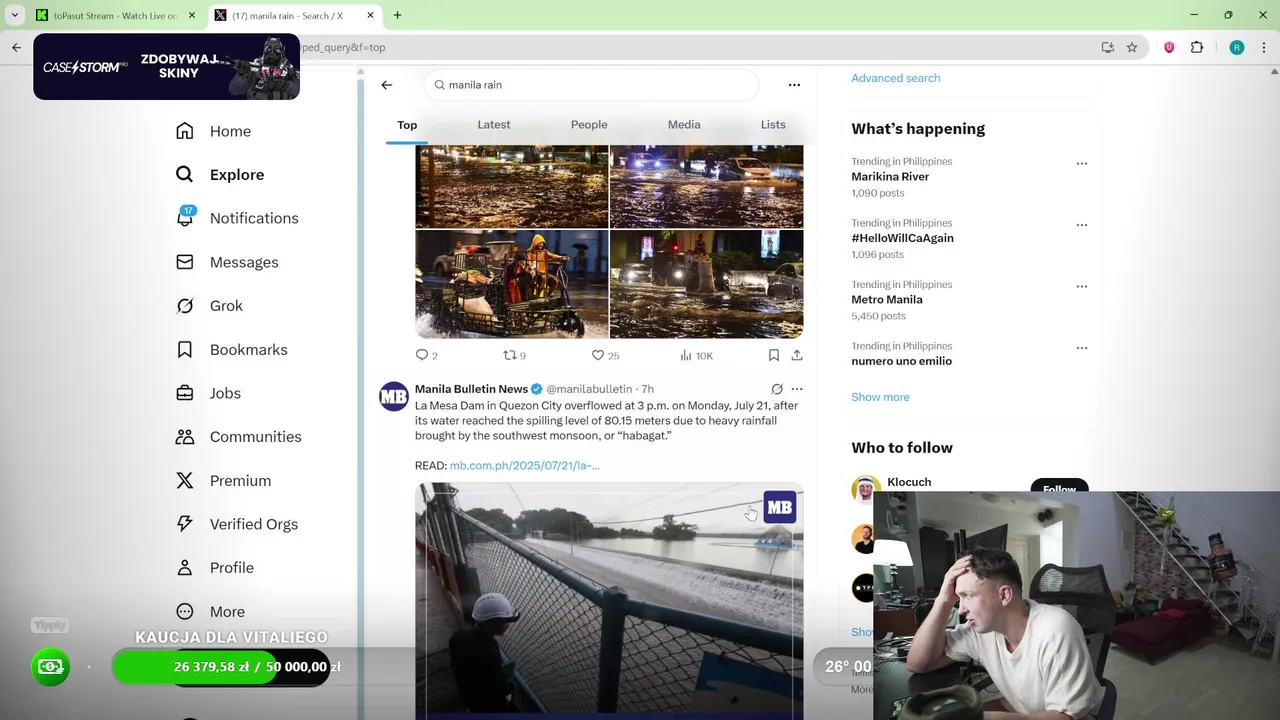Switch to the Lists tab
Image resolution: width=1280 pixels, height=720 pixels.
point(773,125)
